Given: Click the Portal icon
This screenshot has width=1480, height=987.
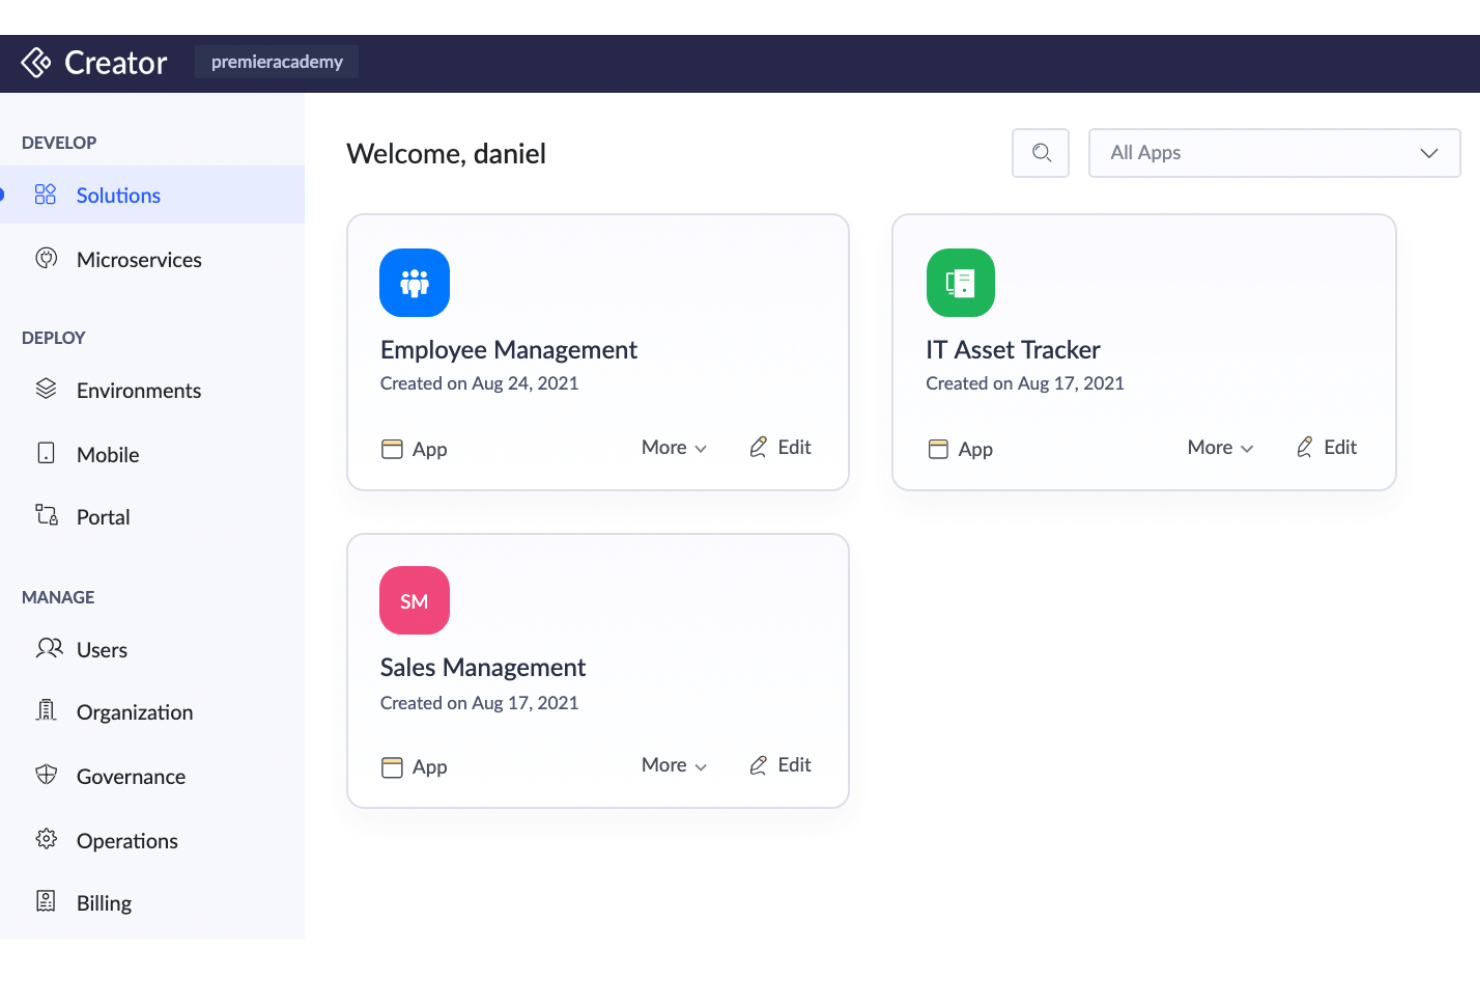Looking at the screenshot, I should (x=46, y=515).
